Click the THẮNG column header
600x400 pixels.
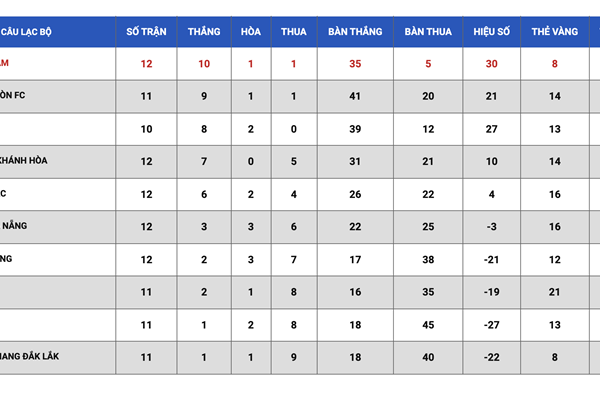[x=204, y=31]
